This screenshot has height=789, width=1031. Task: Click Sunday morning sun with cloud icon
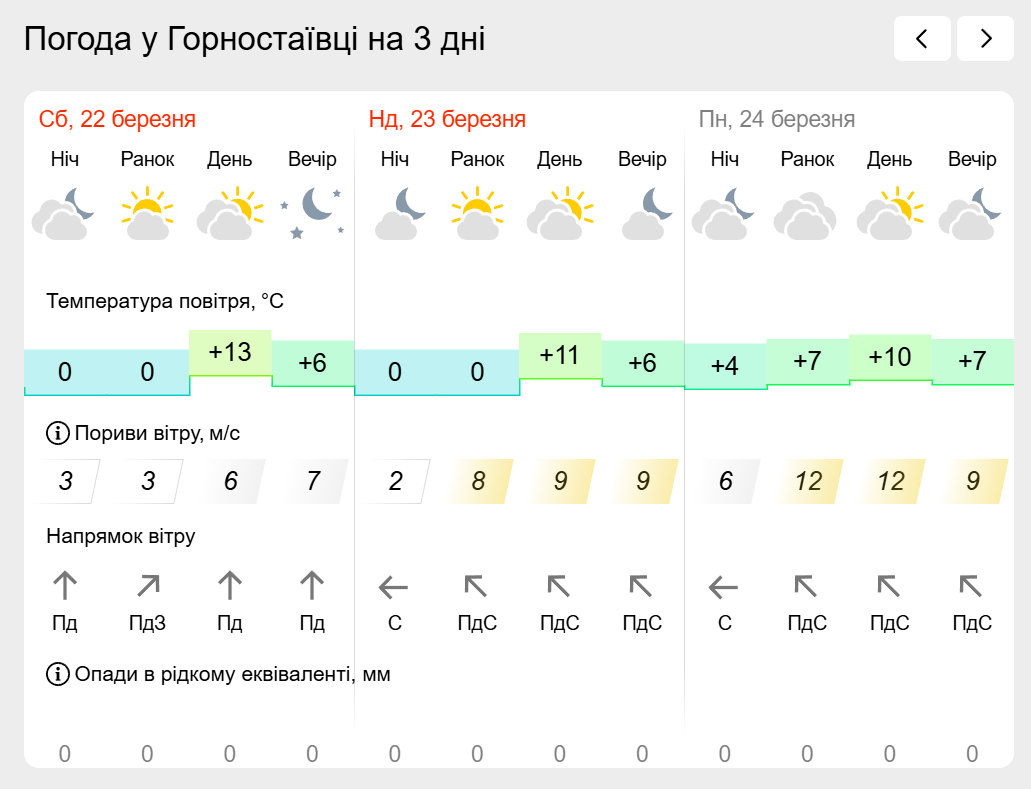coord(477,213)
